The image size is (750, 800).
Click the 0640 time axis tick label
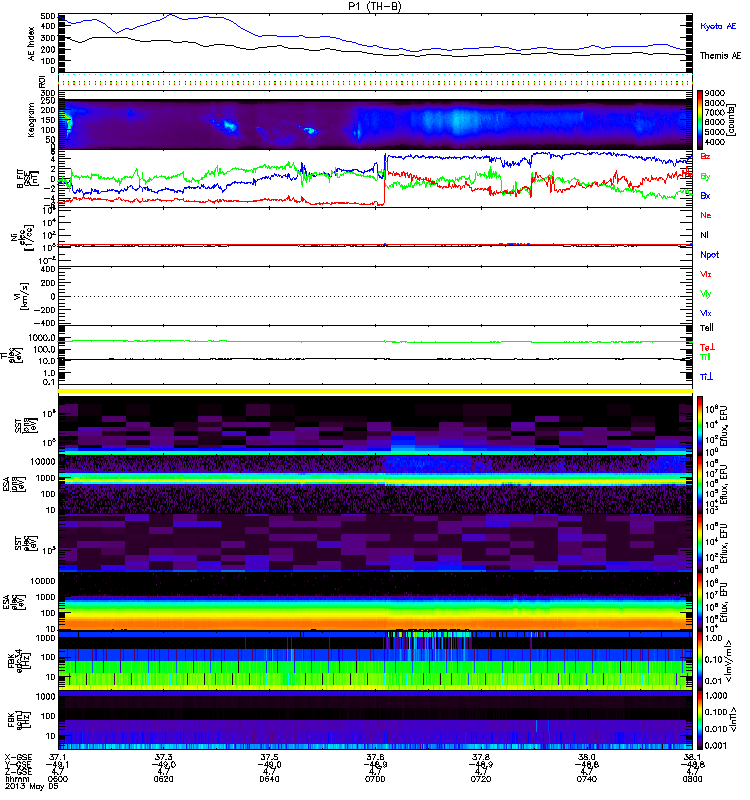(x=269, y=779)
